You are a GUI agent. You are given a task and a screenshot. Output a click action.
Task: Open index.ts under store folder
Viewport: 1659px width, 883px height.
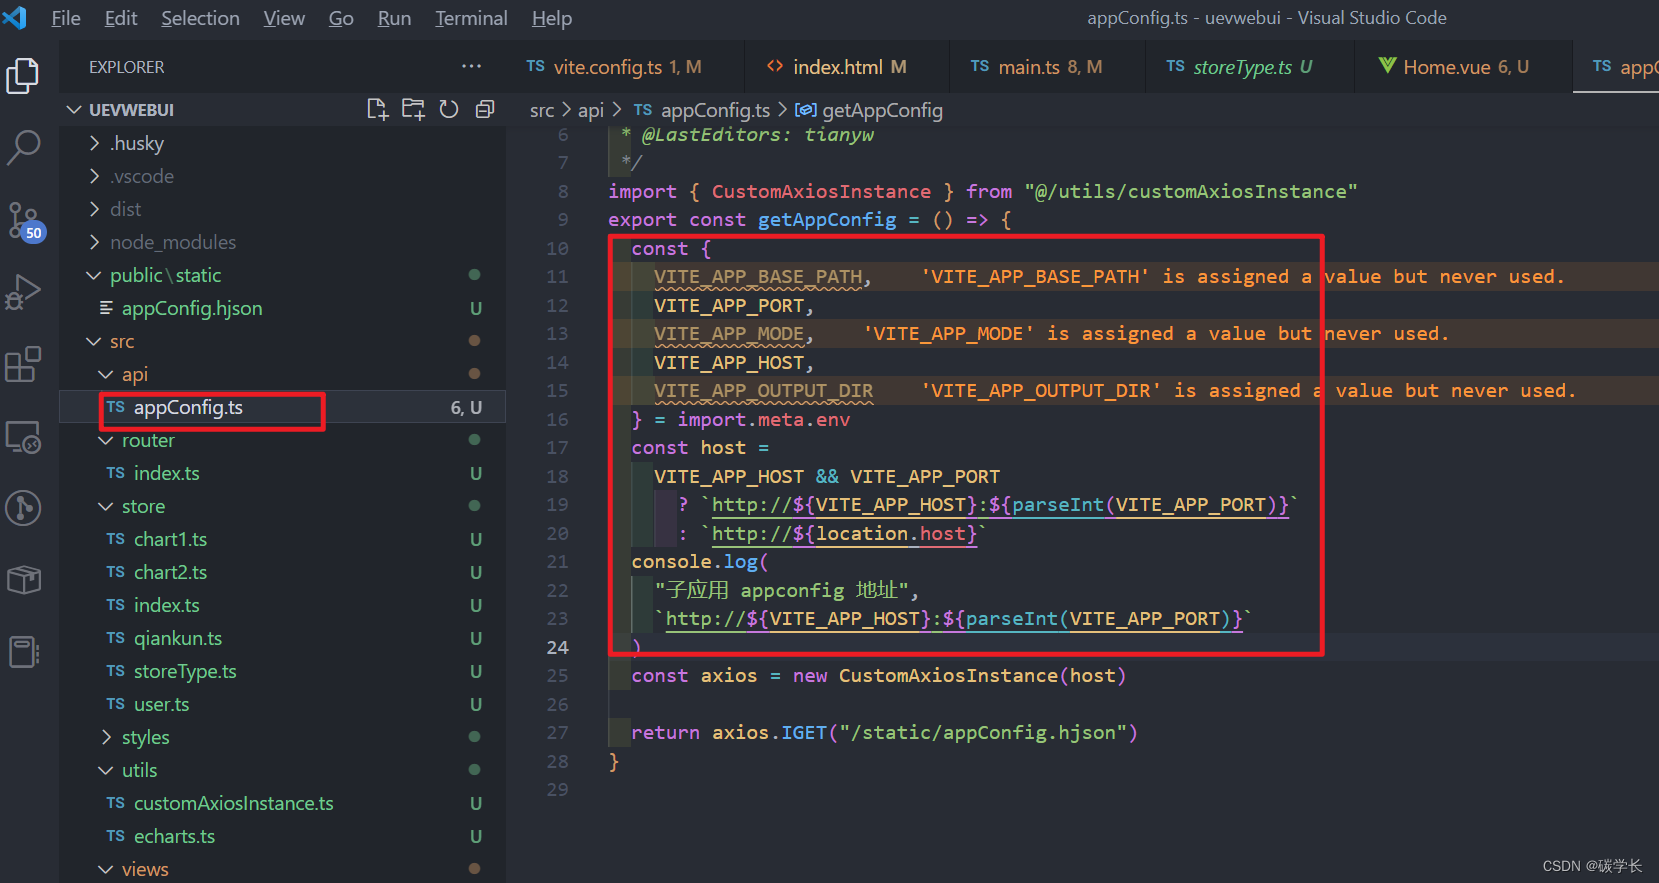click(x=166, y=605)
